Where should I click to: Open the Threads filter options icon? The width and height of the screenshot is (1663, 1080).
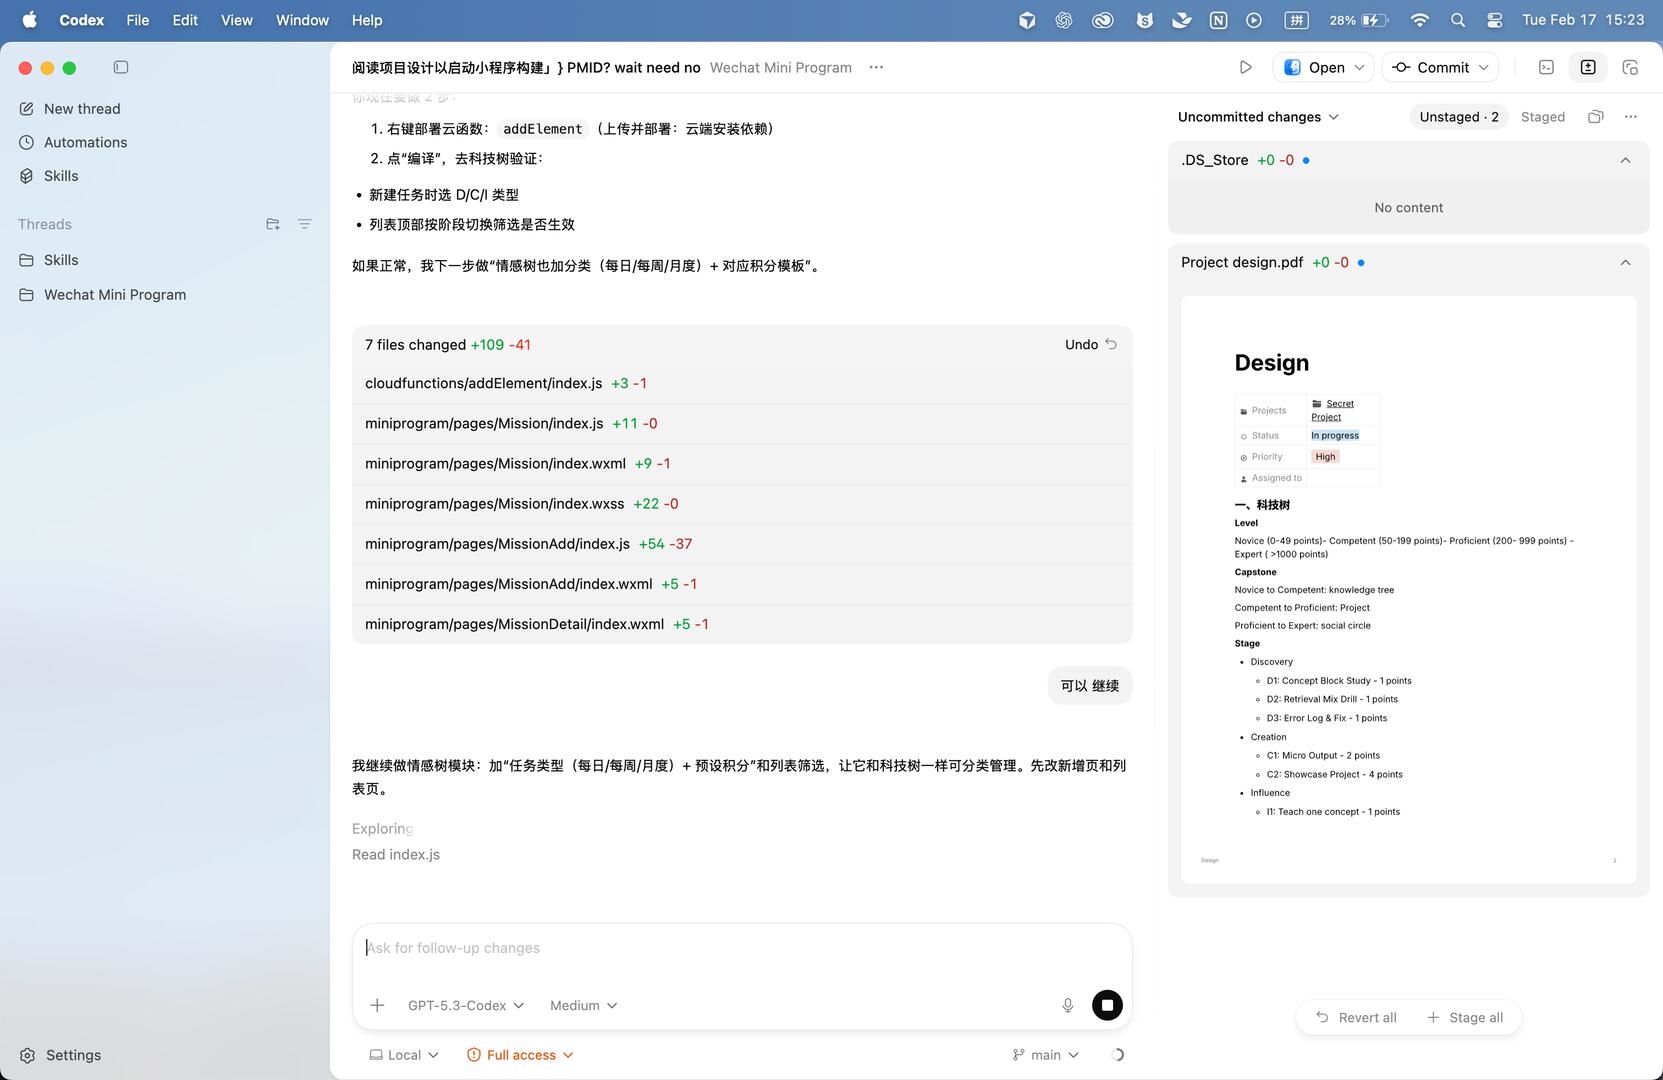[304, 224]
